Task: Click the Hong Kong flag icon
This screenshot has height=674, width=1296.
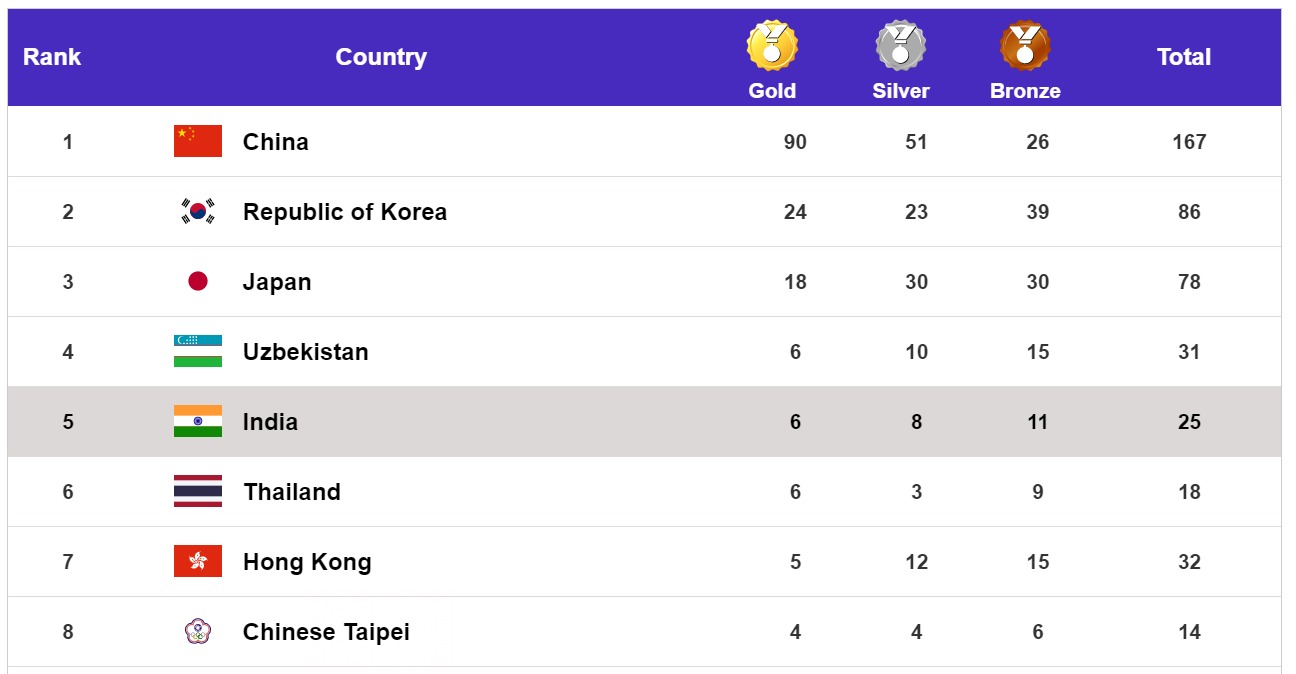Action: coord(198,562)
